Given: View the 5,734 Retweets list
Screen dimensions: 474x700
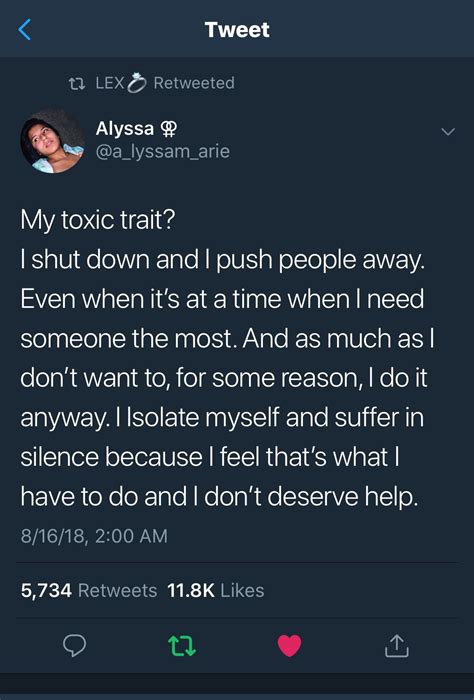Looking at the screenshot, I should pos(89,590).
